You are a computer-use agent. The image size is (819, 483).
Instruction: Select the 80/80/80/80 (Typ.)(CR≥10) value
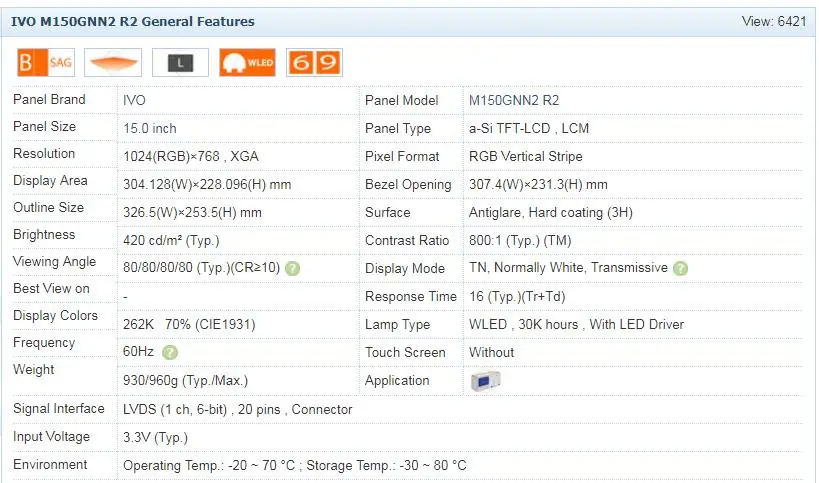[202, 268]
